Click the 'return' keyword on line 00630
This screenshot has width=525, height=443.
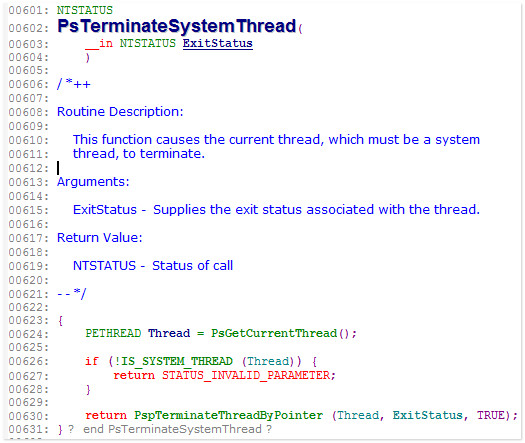click(x=106, y=416)
